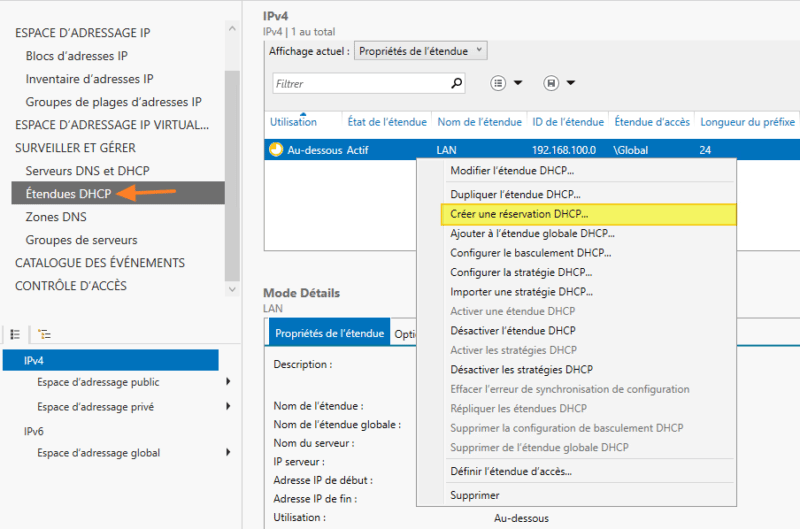
Task: Sort by the Utilisation column header
Action: pyautogui.click(x=293, y=122)
